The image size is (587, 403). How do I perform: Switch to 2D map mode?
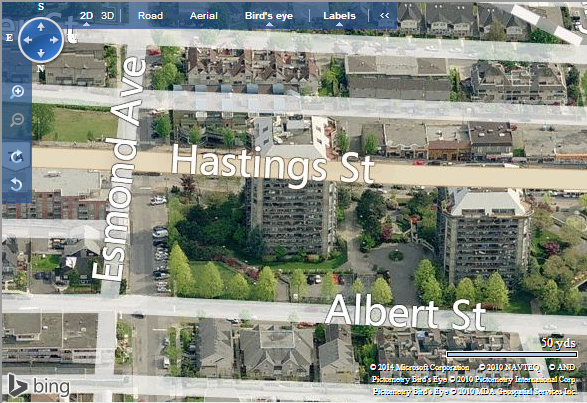click(86, 16)
